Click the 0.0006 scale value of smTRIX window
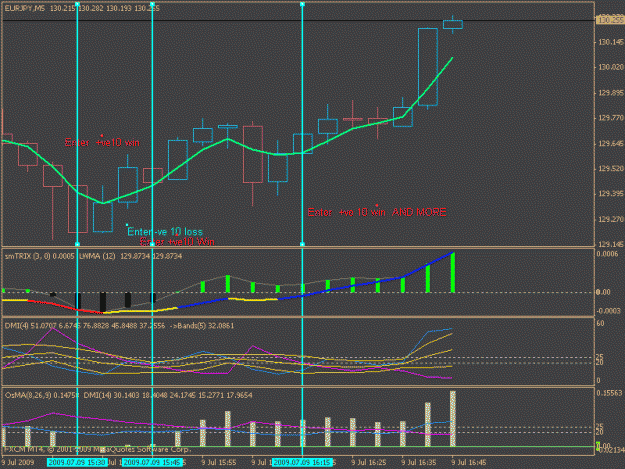 [608, 254]
